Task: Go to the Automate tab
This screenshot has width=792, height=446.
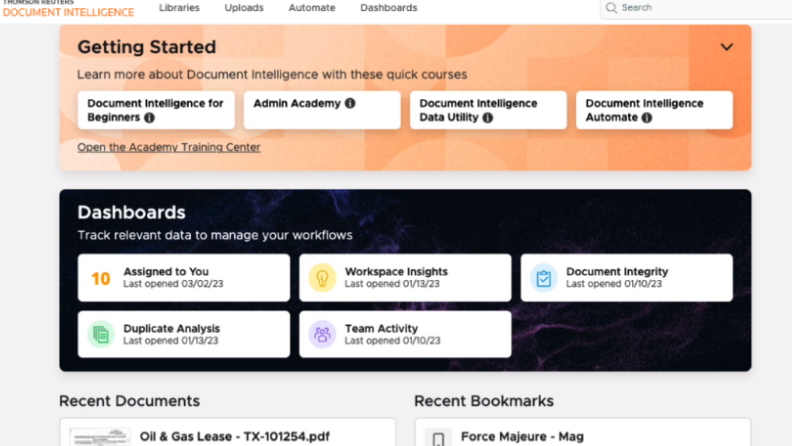Action: click(x=312, y=8)
